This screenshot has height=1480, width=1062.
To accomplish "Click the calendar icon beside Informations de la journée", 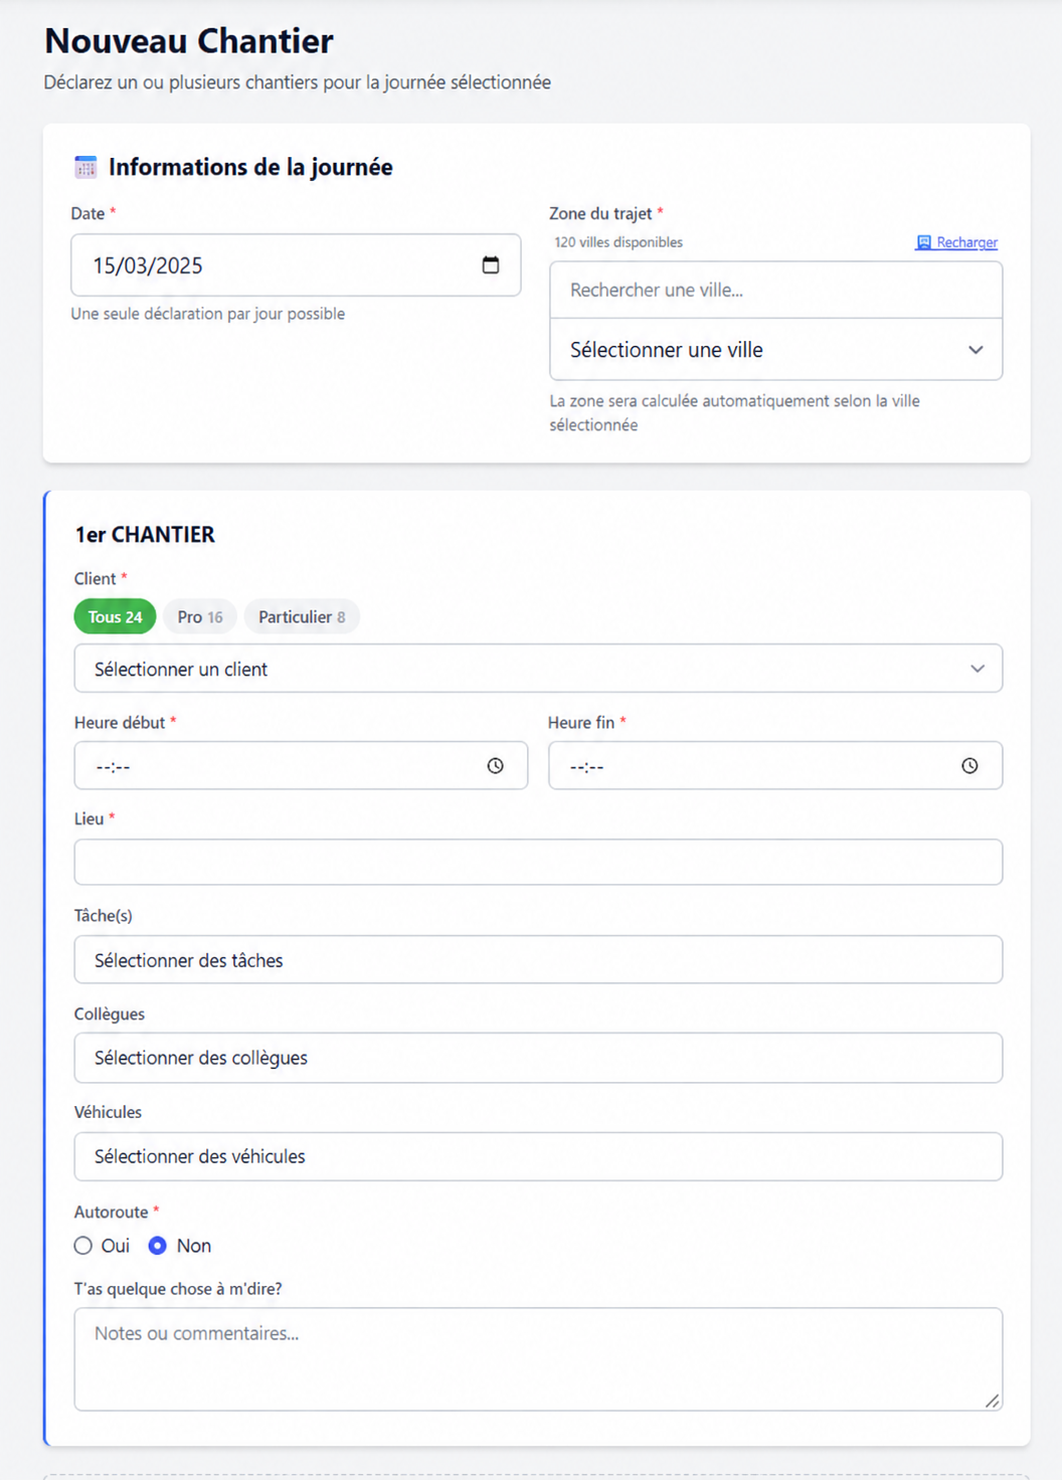I will (86, 167).
